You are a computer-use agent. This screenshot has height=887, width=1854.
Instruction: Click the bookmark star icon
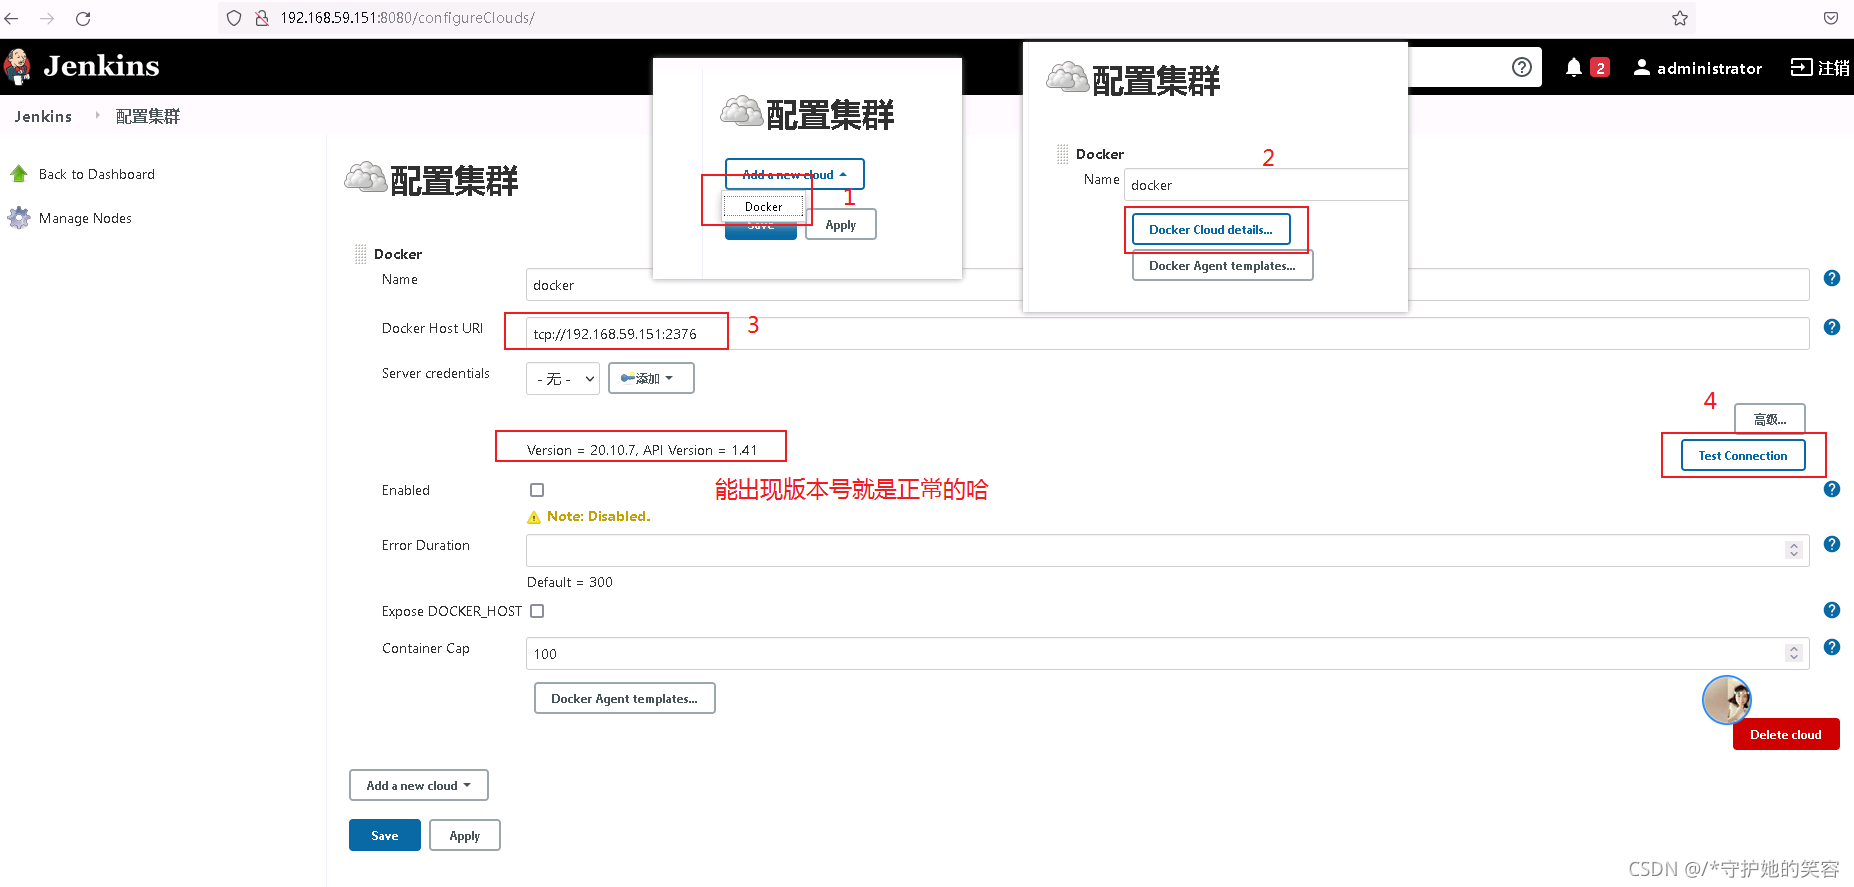point(1680,18)
